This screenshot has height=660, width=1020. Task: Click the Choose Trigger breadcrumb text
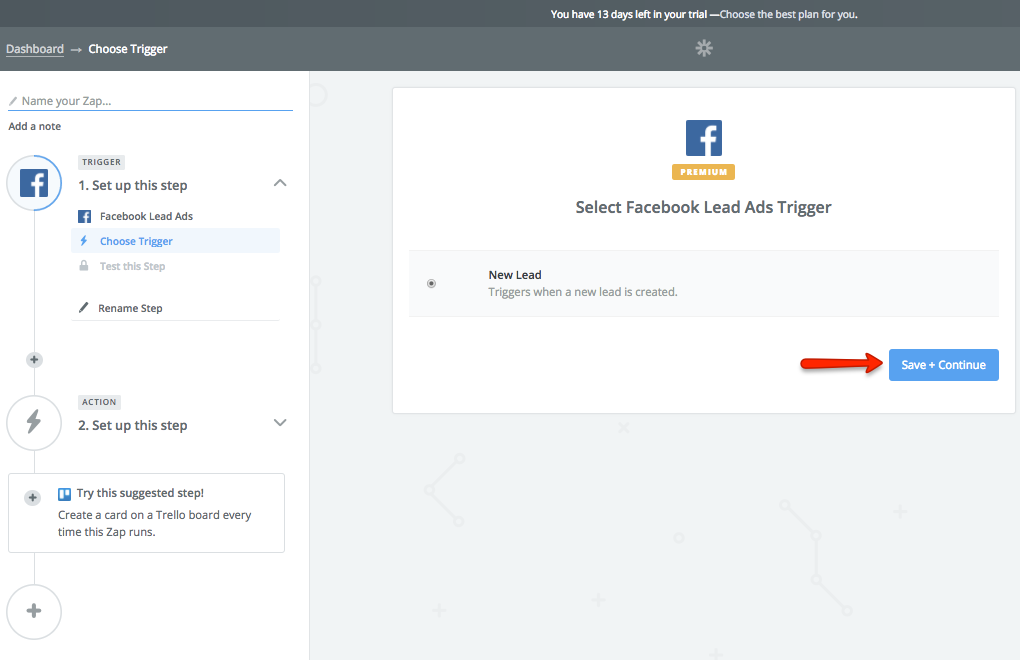pos(128,49)
